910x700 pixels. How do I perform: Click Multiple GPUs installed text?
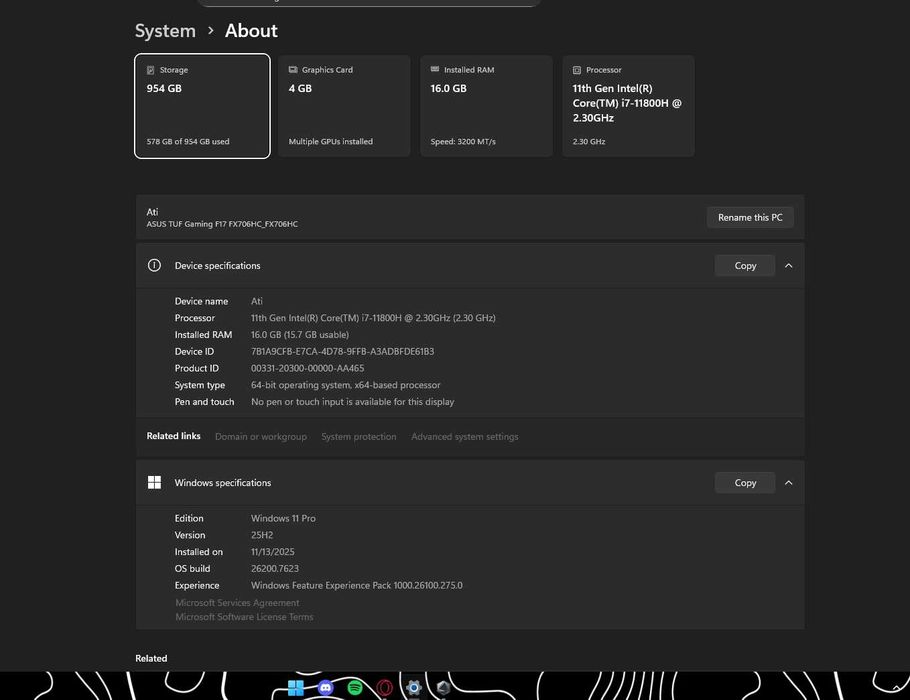(330, 141)
